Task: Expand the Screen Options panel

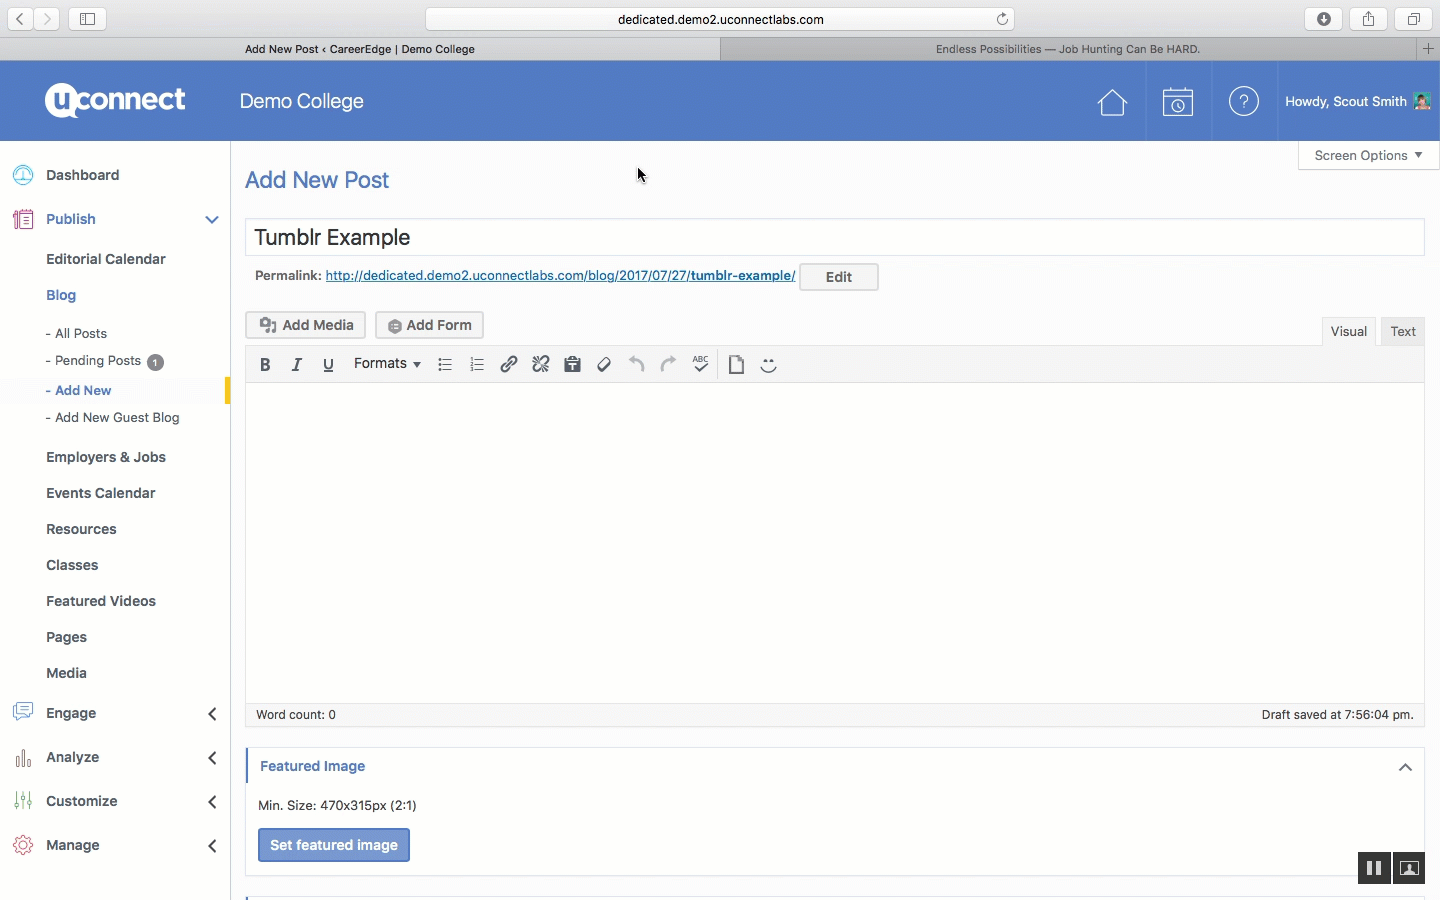Action: (x=1368, y=156)
